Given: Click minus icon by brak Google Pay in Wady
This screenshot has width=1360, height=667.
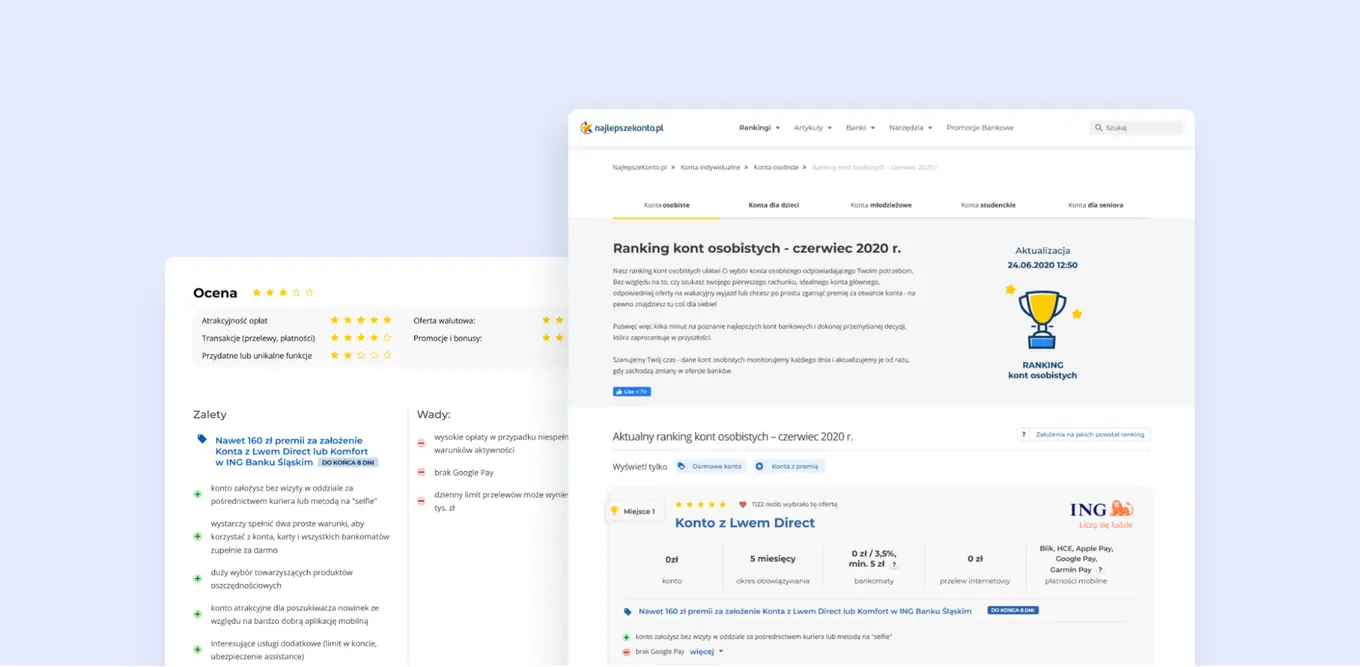Looking at the screenshot, I should tap(421, 472).
